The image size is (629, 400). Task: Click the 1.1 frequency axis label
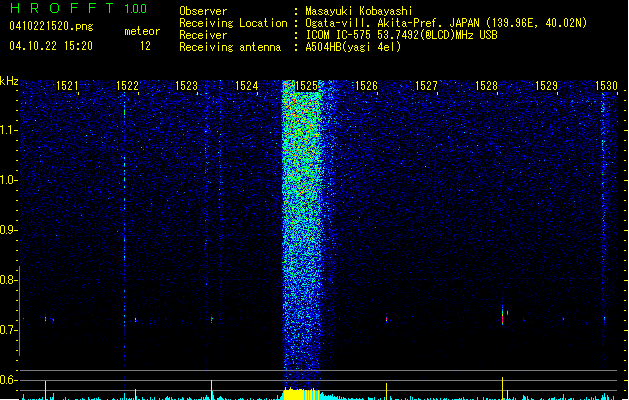(8, 130)
